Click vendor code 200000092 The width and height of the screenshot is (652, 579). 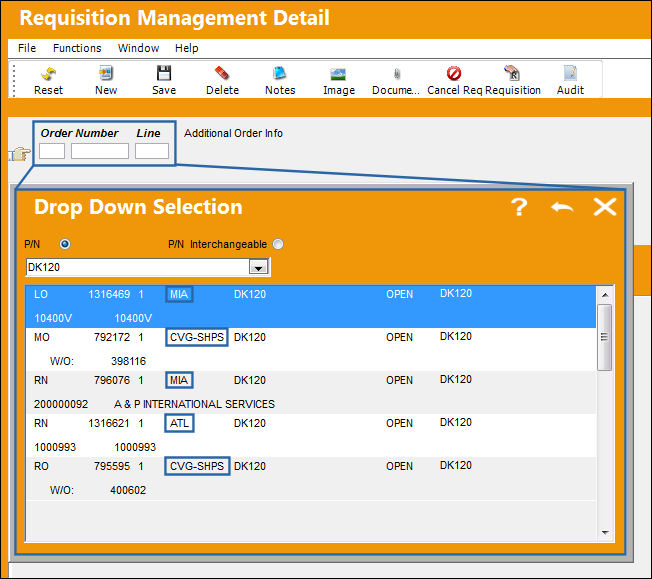[61, 404]
